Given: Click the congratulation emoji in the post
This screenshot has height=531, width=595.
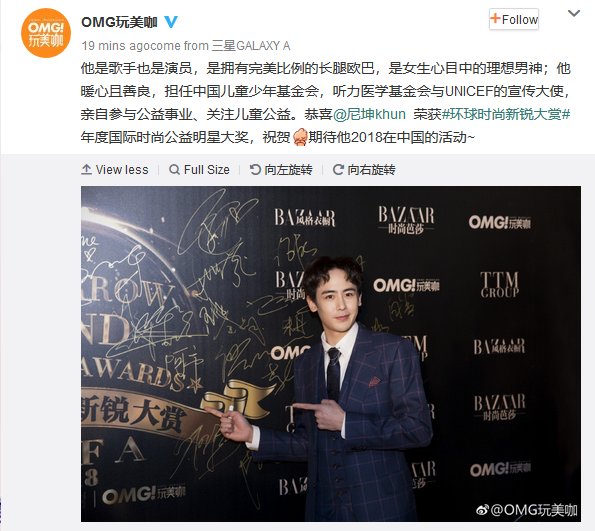Looking at the screenshot, I should [300, 137].
